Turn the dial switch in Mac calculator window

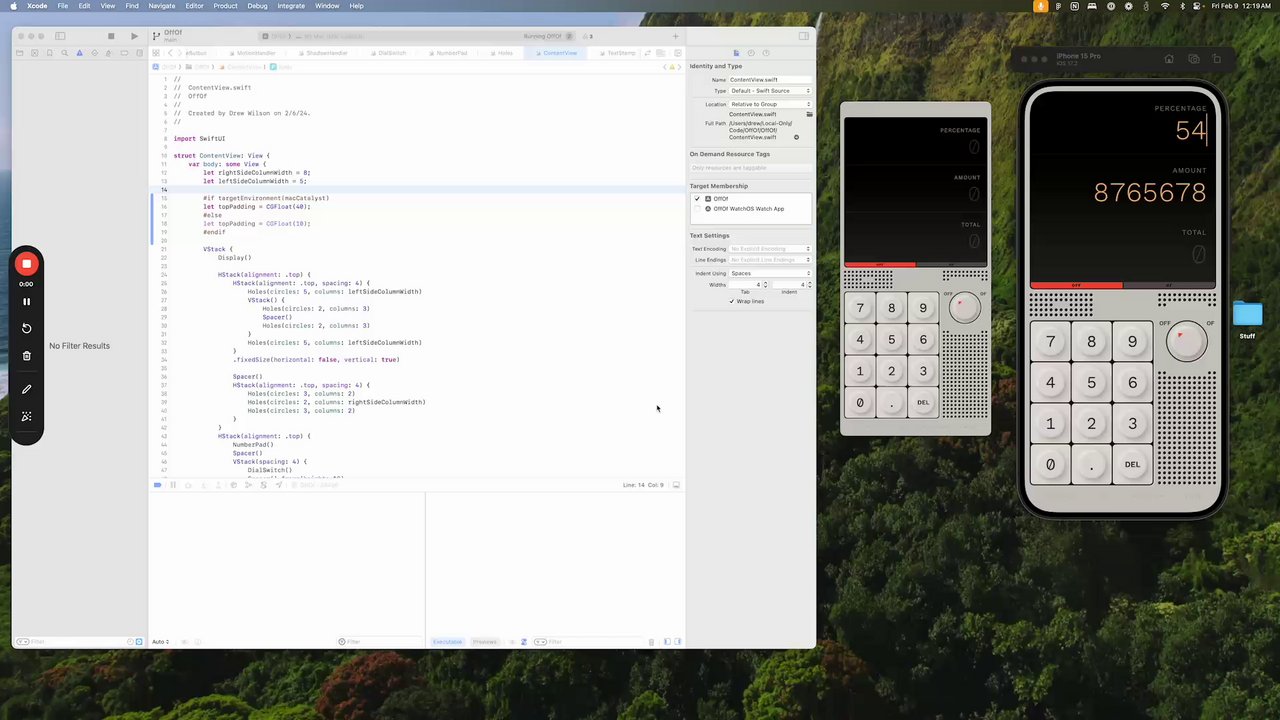pos(965,308)
